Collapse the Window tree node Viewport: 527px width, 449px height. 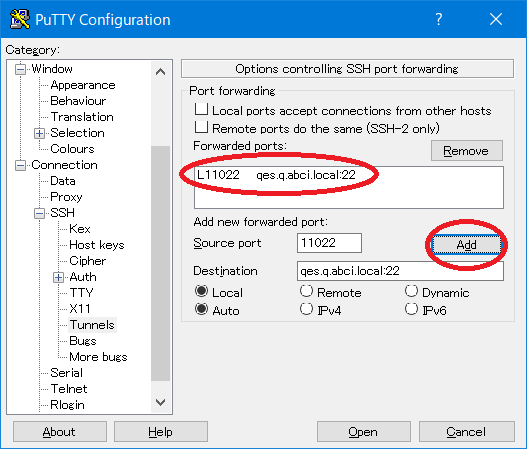pyautogui.click(x=21, y=70)
